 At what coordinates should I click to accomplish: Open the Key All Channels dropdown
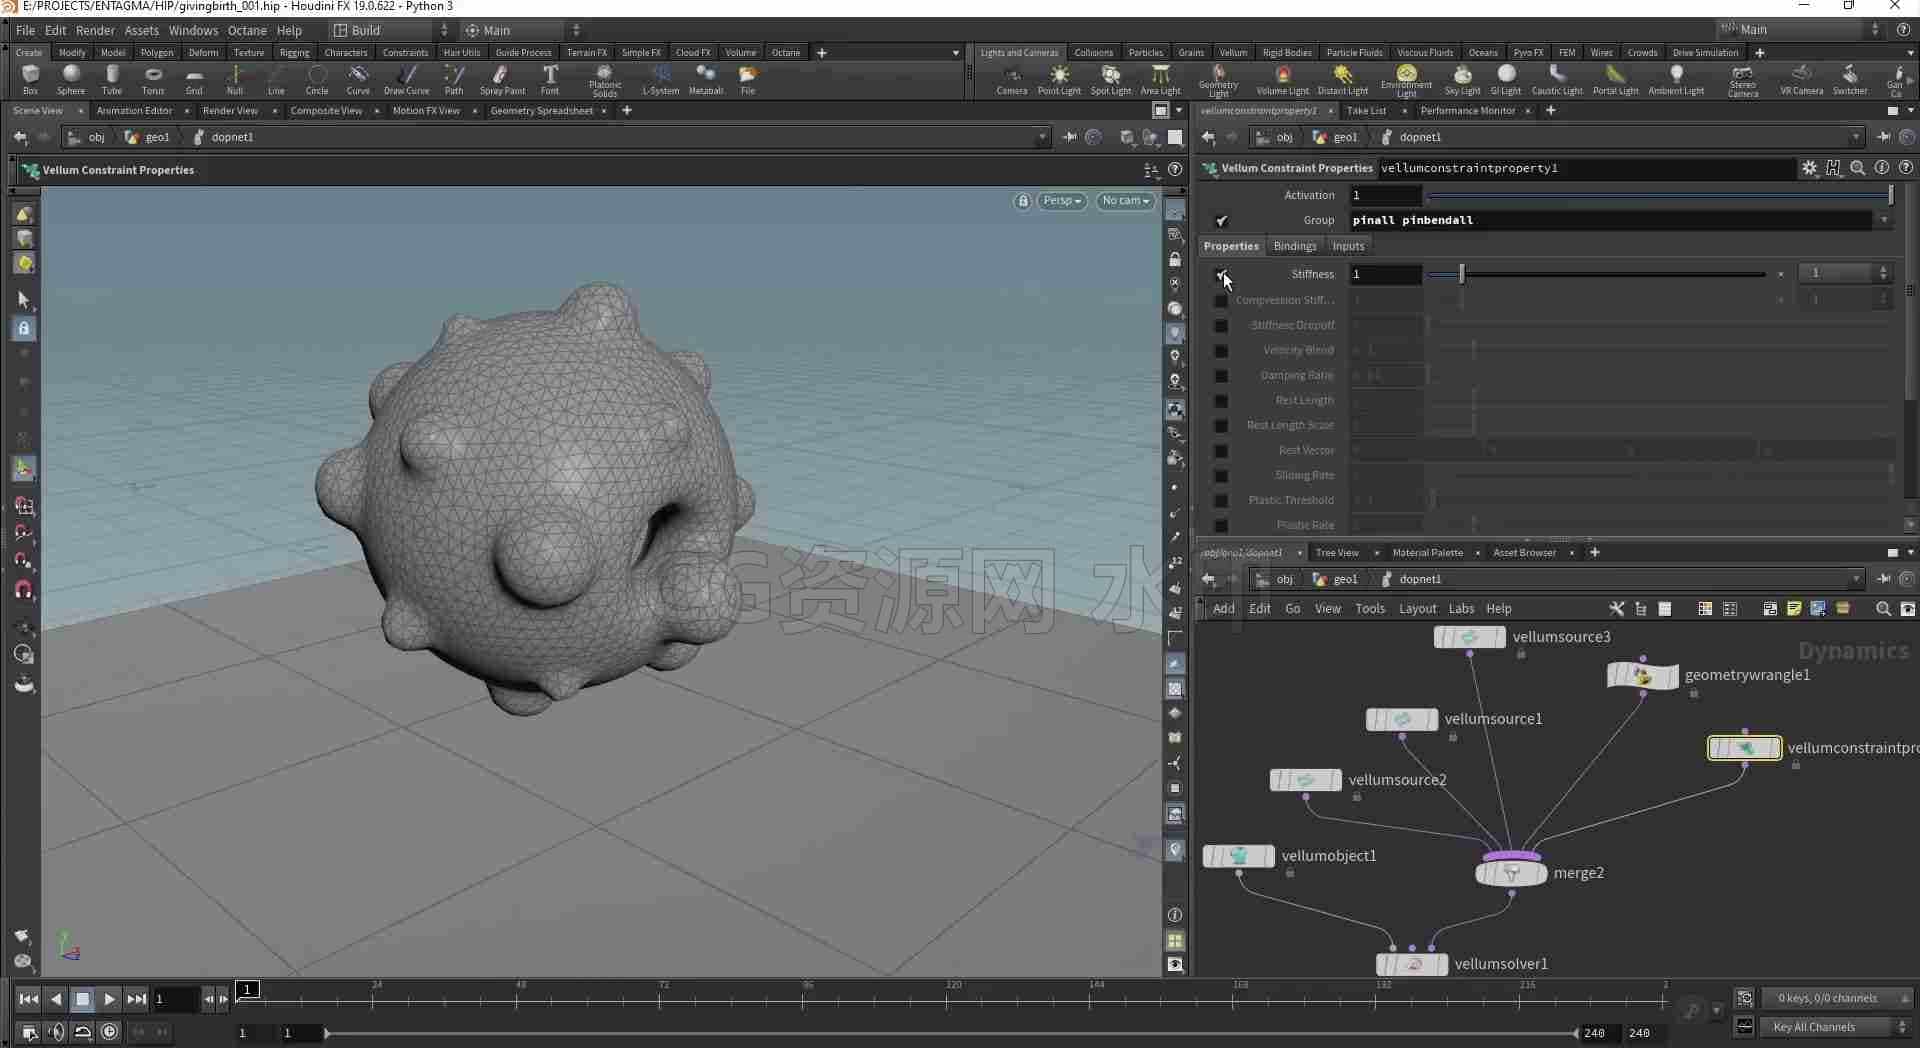click(x=1837, y=1027)
